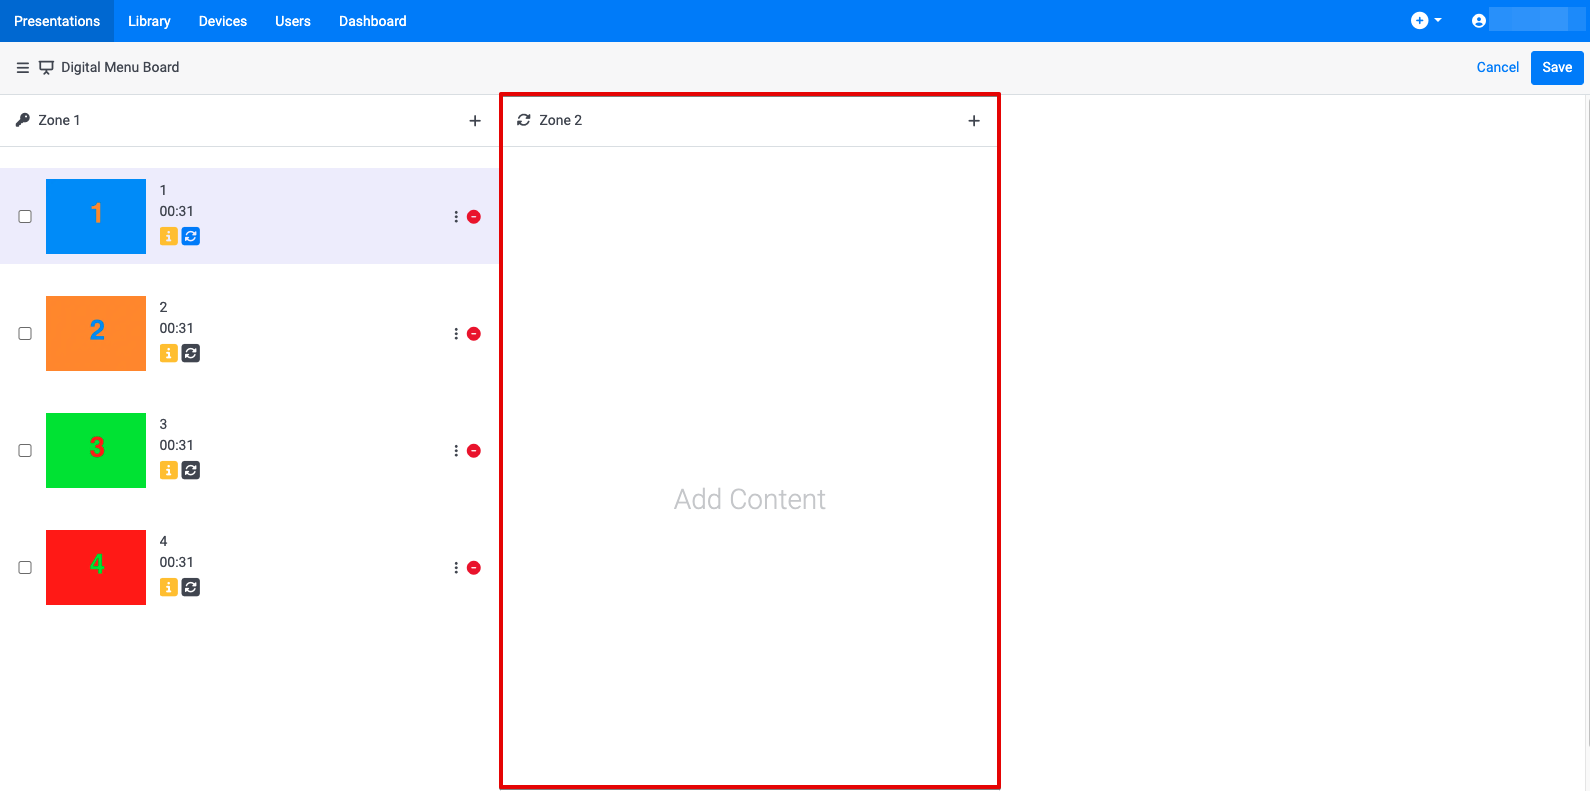Select the blue thumbnail labeled 1
Screen dimensions: 1590x793
point(96,217)
